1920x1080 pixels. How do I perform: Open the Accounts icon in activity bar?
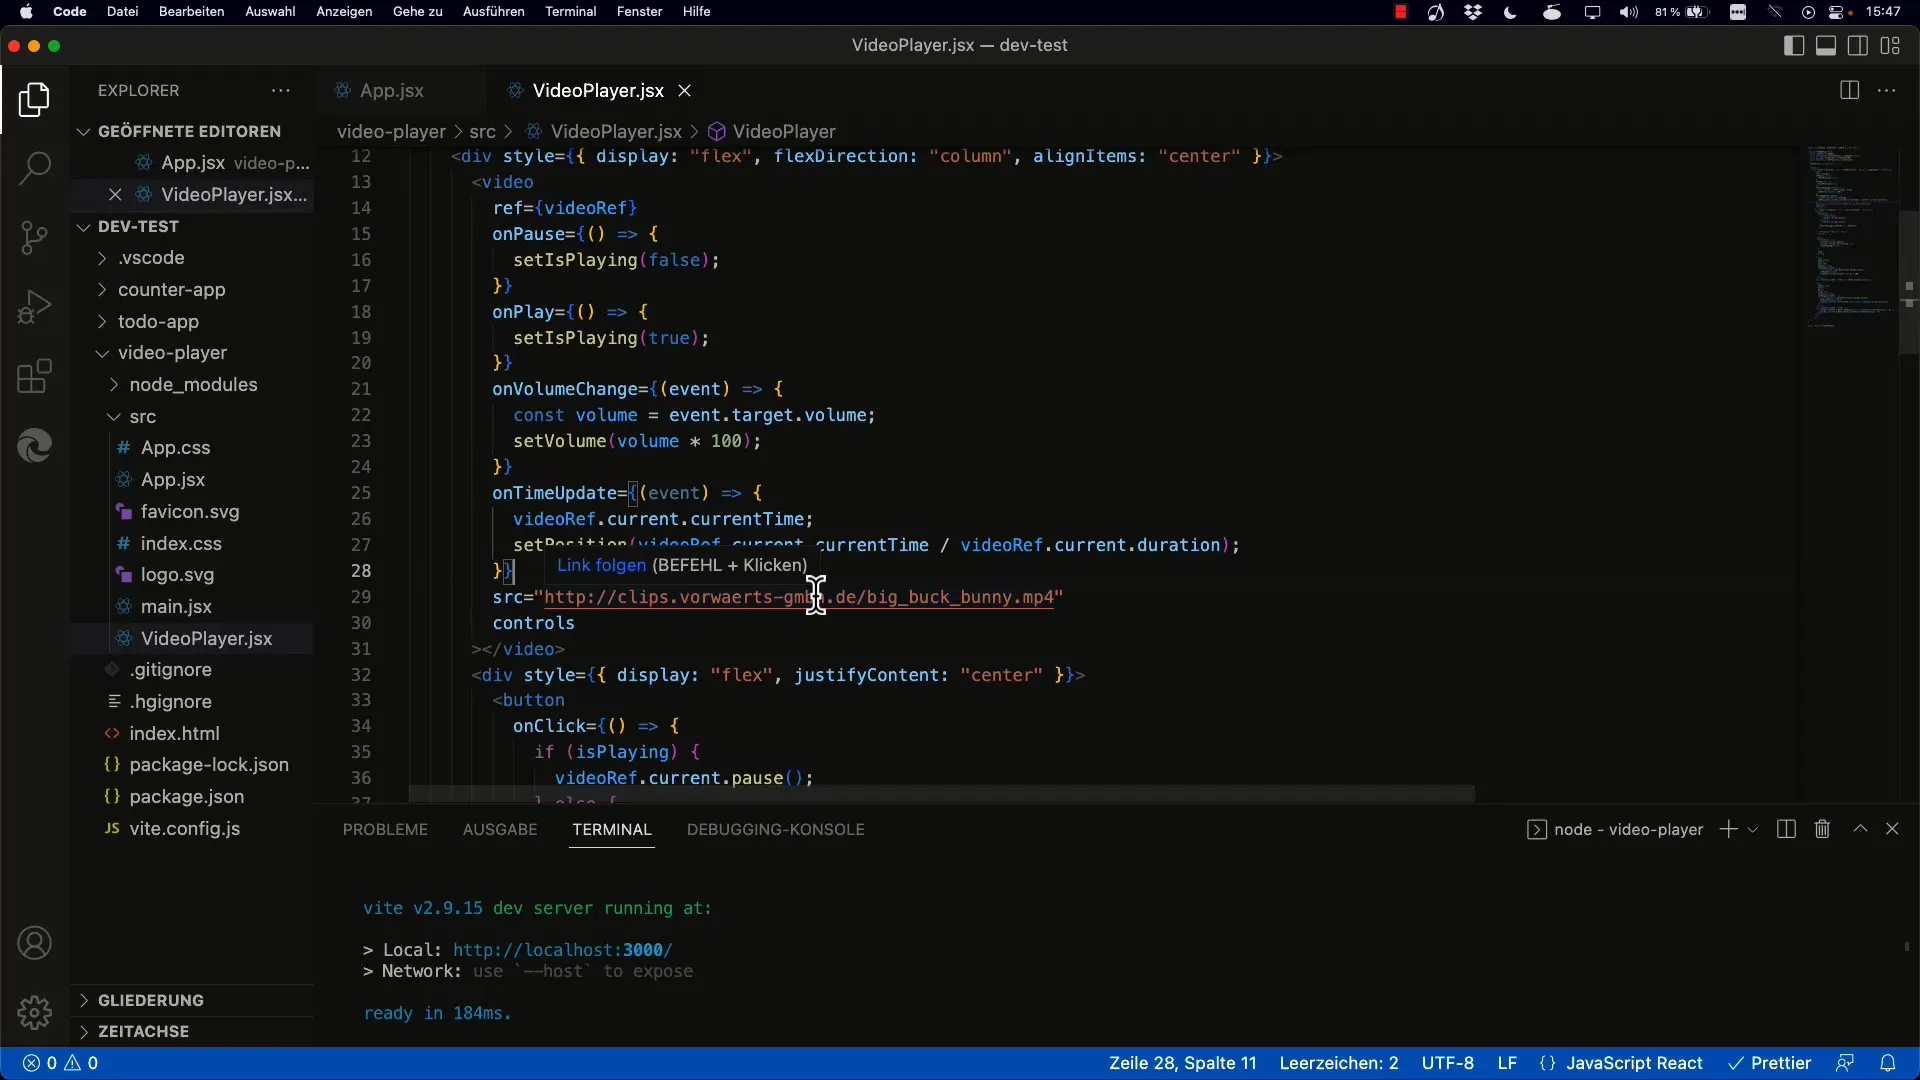34,943
